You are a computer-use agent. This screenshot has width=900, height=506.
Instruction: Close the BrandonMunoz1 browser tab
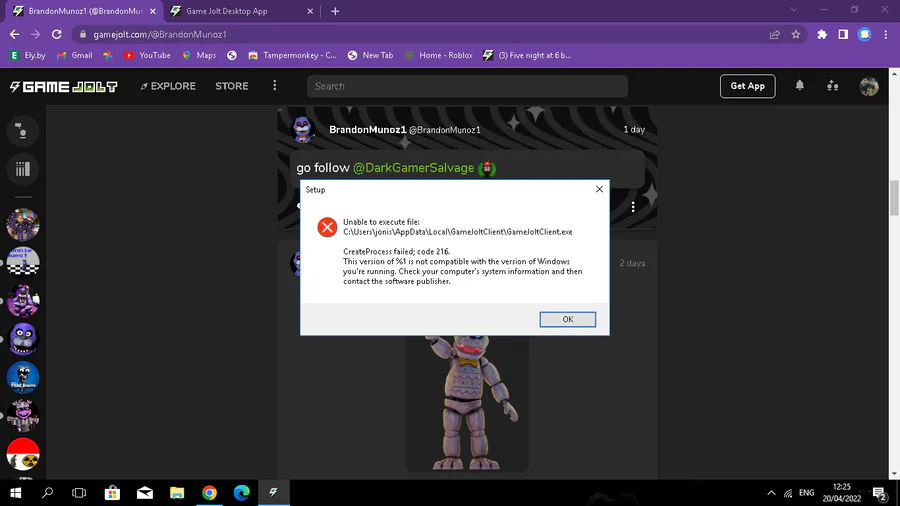[153, 11]
